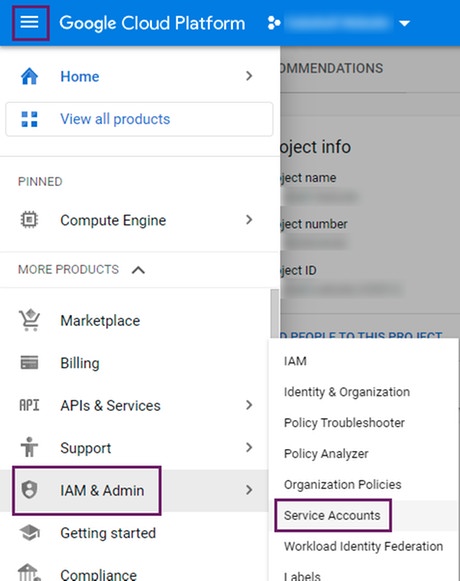Expand the Support submenu chevron
This screenshot has width=460, height=581.
[249, 447]
